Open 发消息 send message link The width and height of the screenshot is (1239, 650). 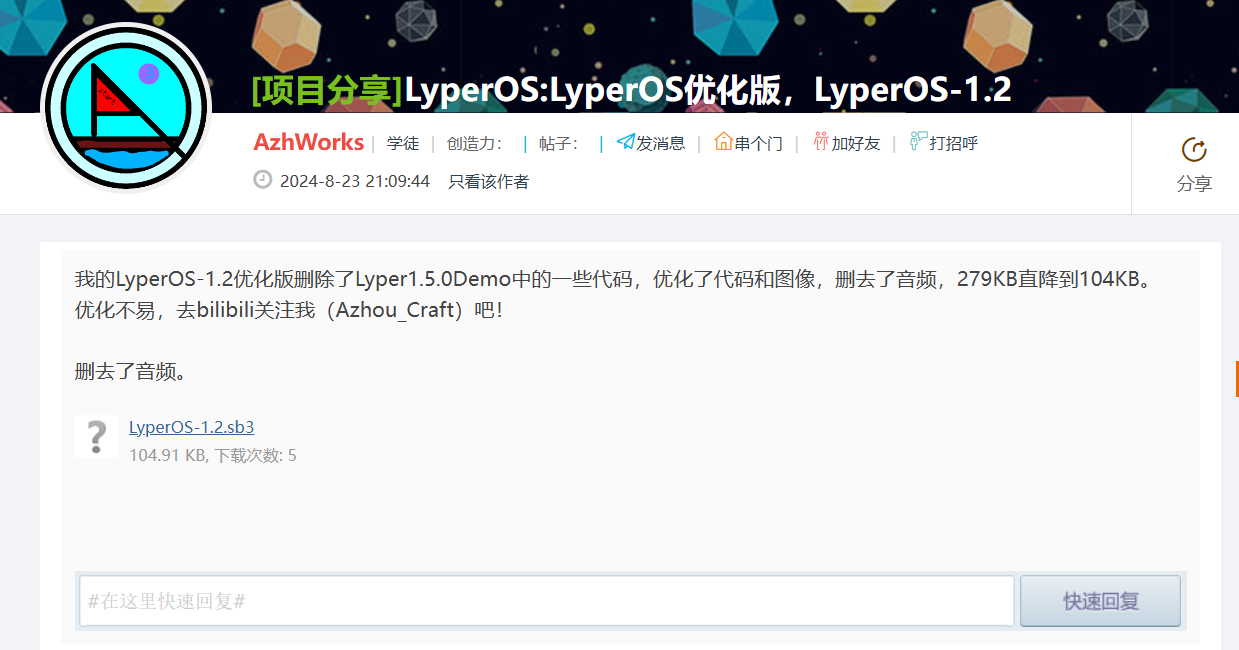[661, 143]
